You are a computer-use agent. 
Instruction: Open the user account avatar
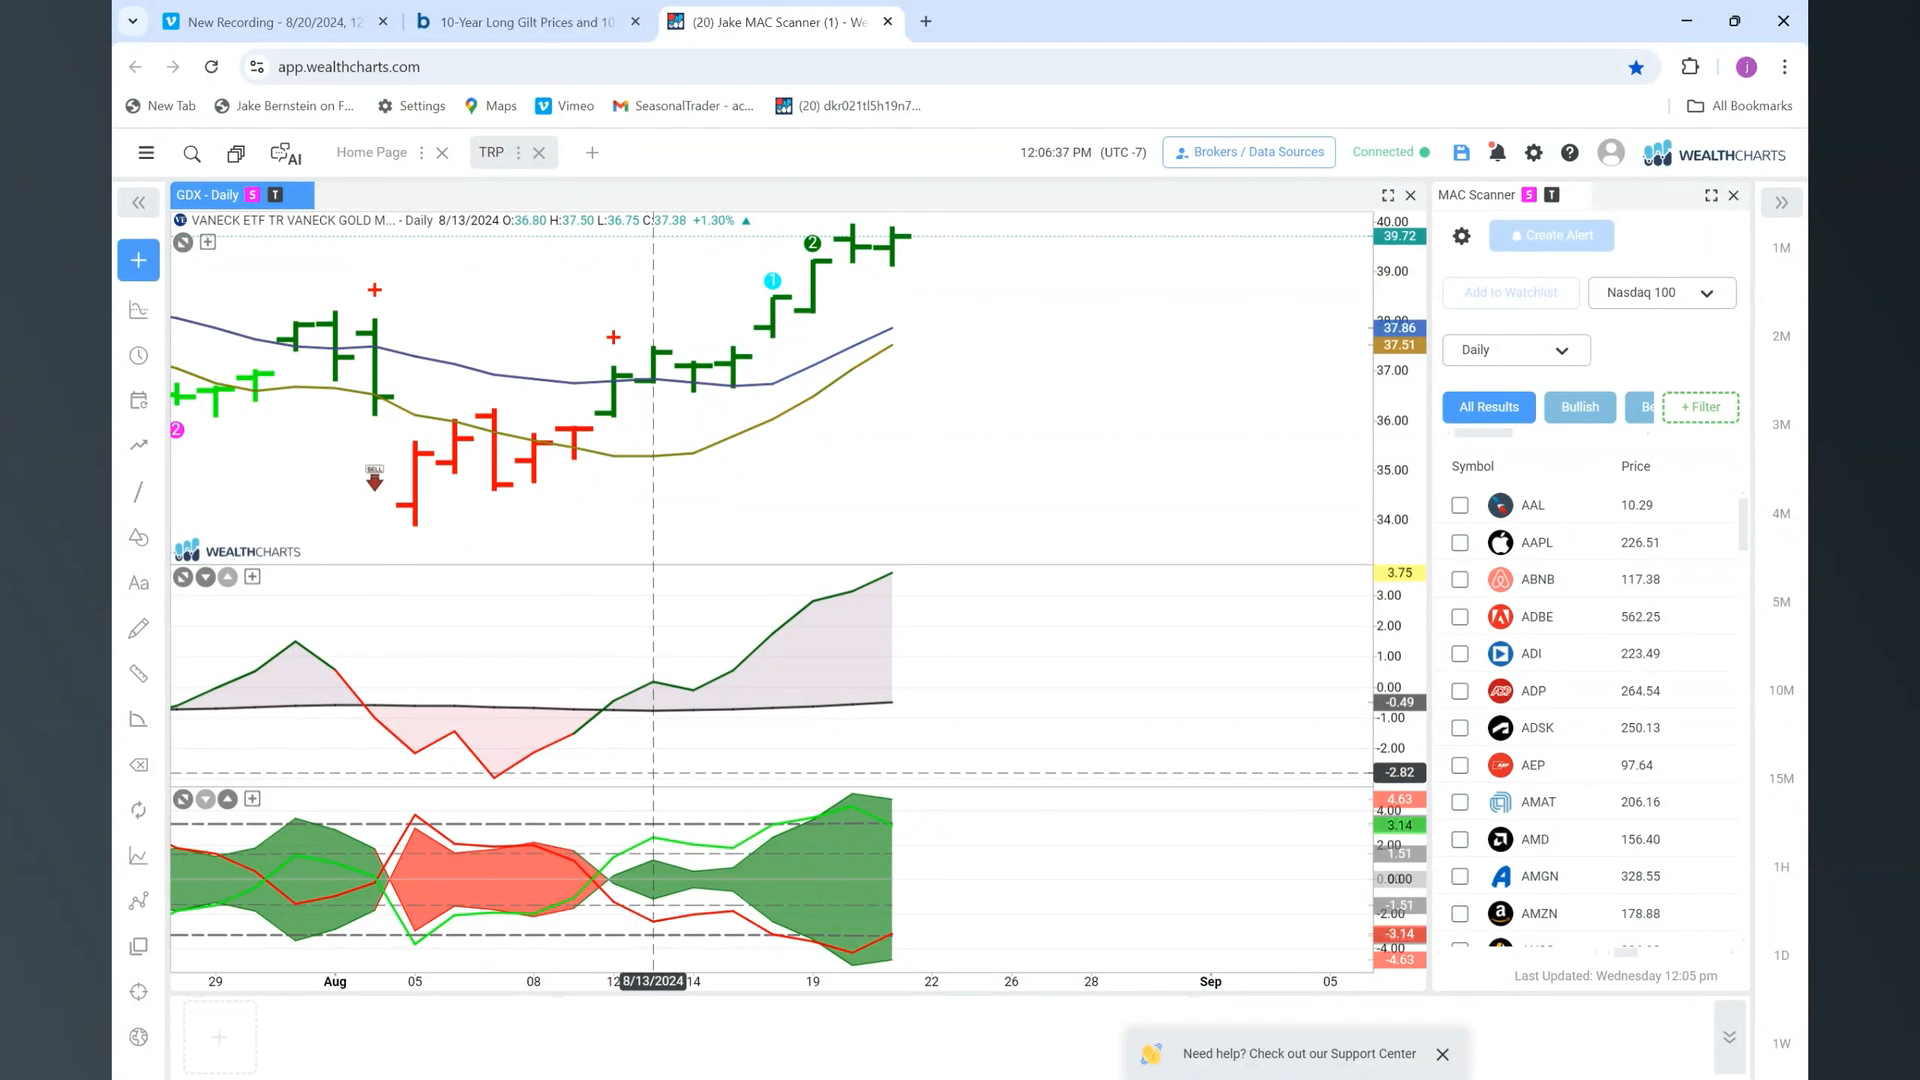pos(1611,152)
